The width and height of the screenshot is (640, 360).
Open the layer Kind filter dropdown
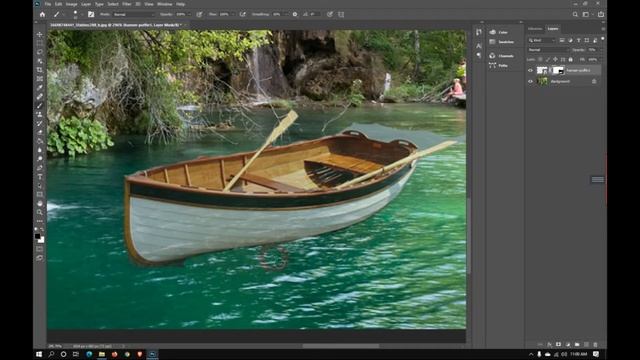[542, 40]
